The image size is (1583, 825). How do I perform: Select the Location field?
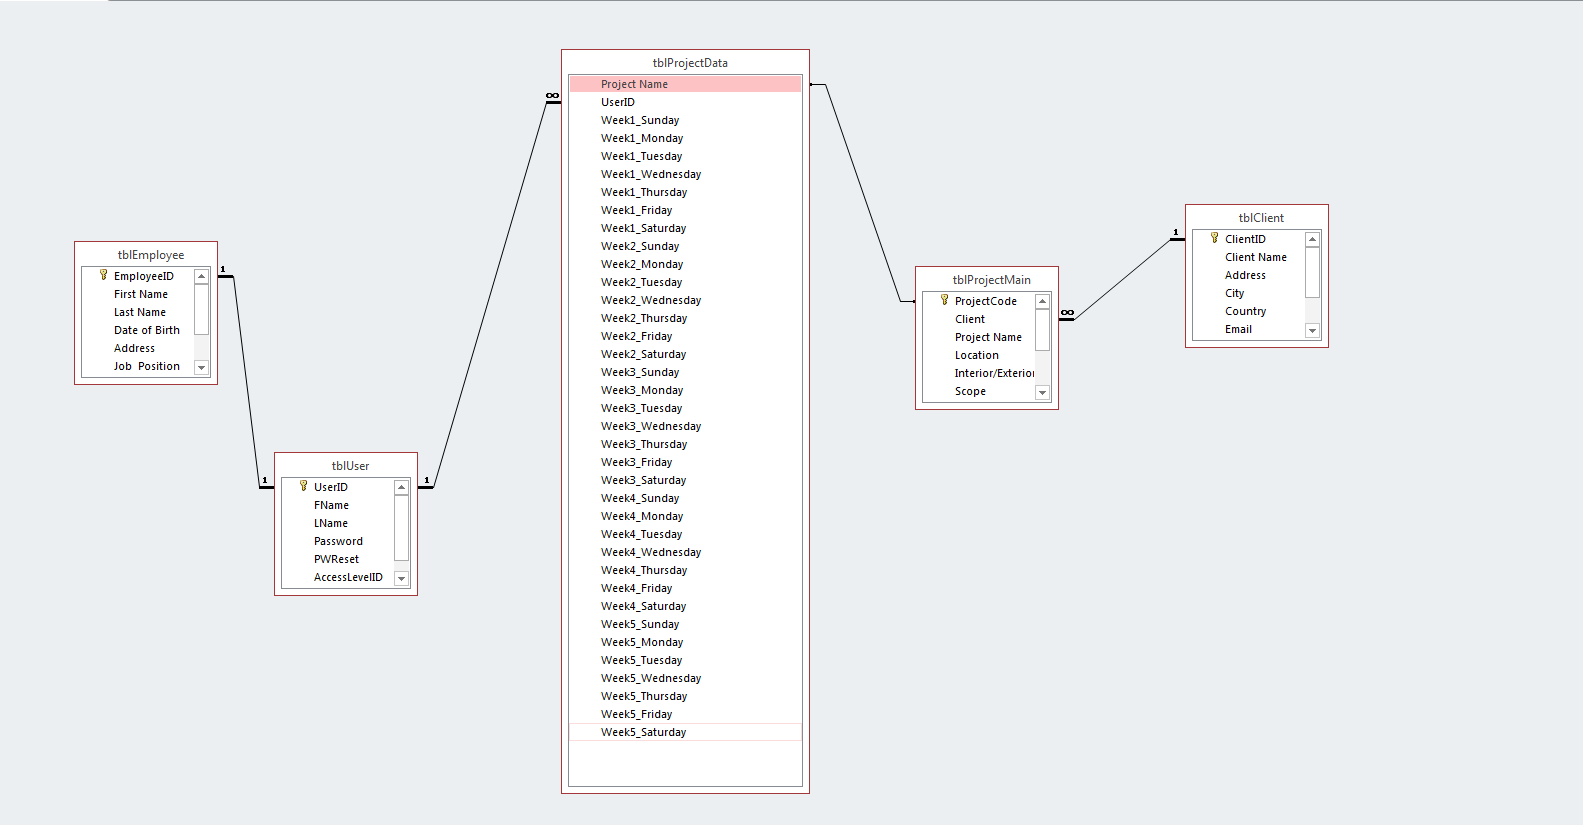[x=979, y=355]
